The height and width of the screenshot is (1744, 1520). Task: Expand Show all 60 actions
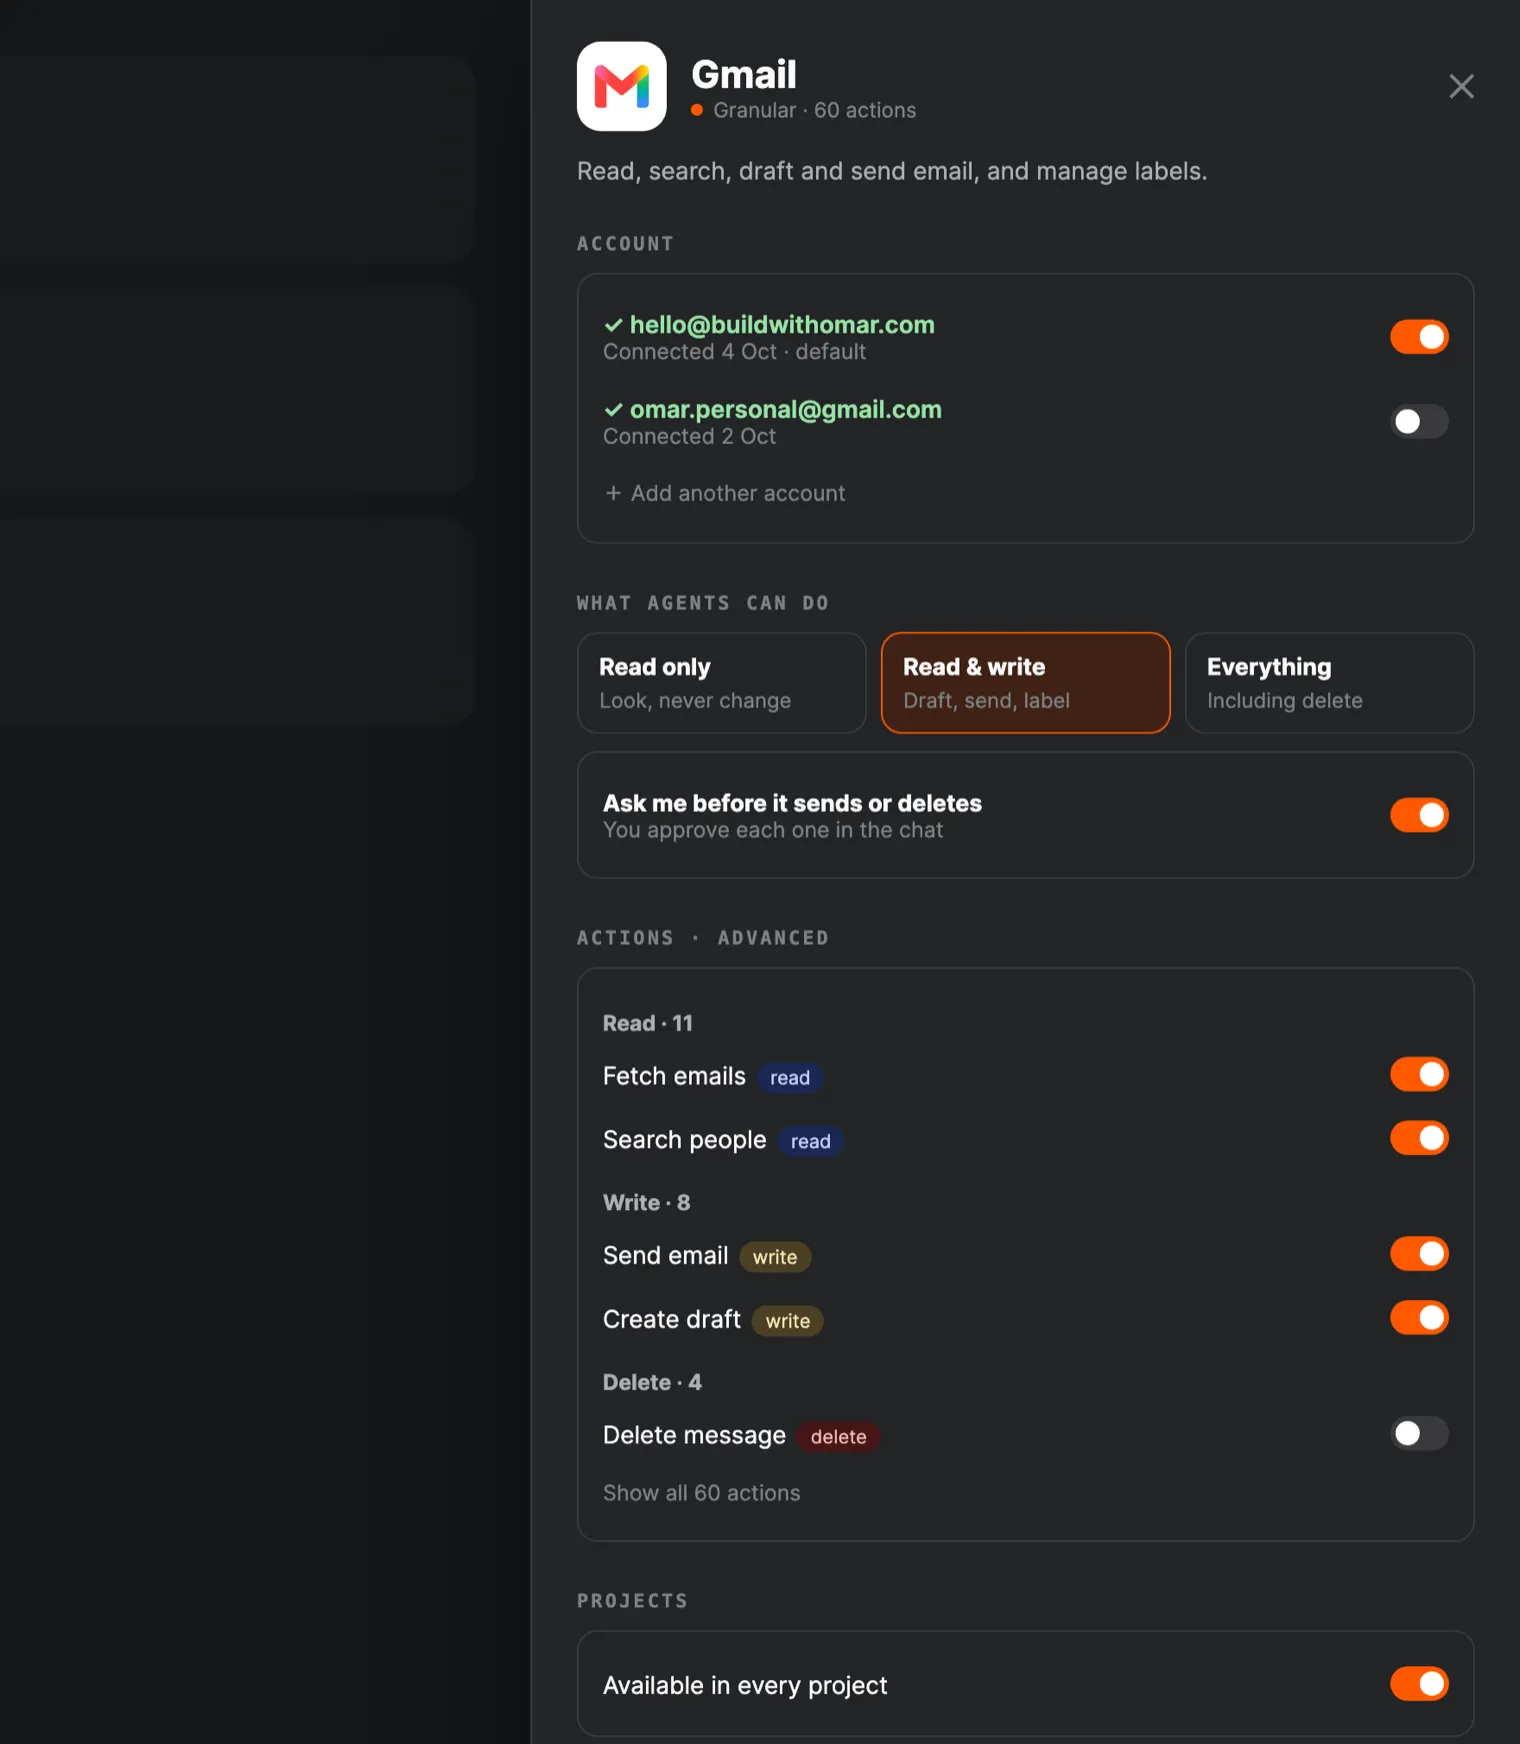tap(701, 1493)
